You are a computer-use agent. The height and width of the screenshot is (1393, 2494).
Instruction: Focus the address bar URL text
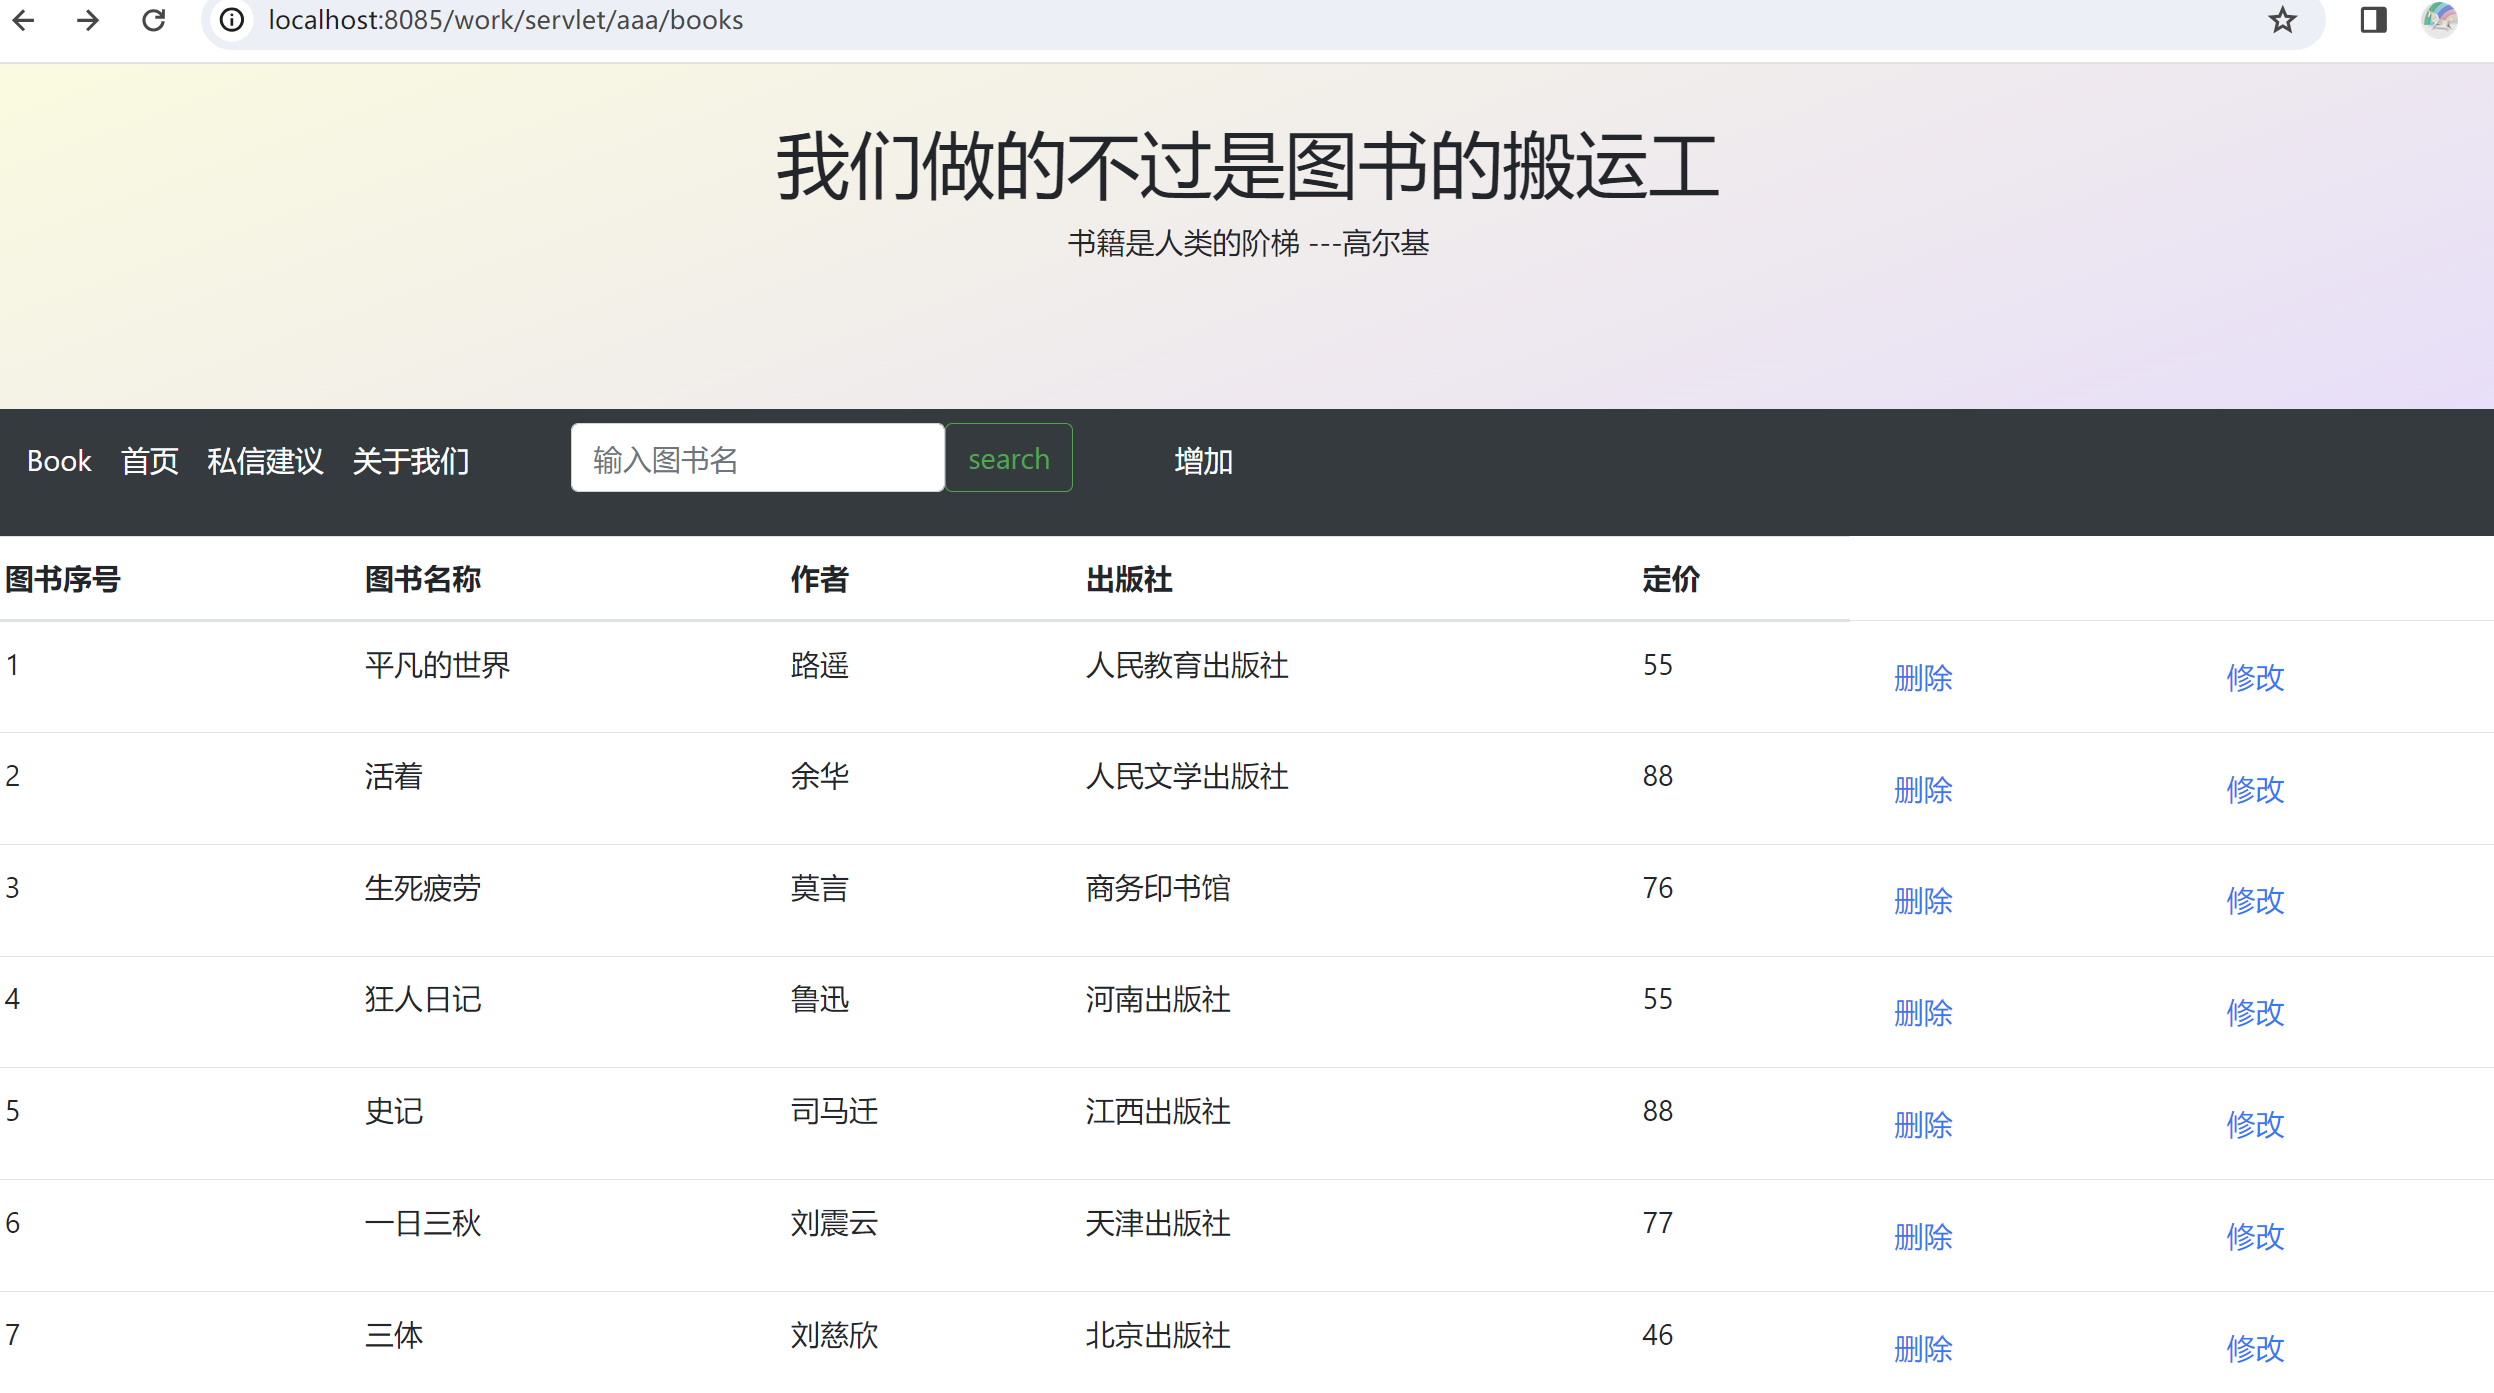click(505, 20)
